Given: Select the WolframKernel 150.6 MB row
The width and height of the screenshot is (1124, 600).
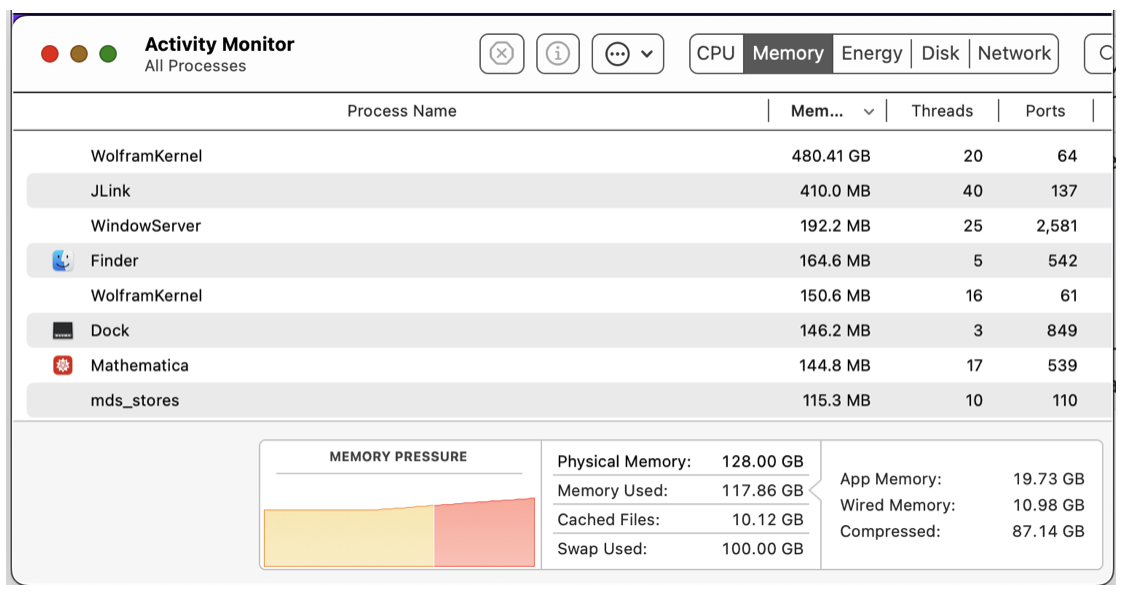Looking at the screenshot, I should (x=569, y=295).
